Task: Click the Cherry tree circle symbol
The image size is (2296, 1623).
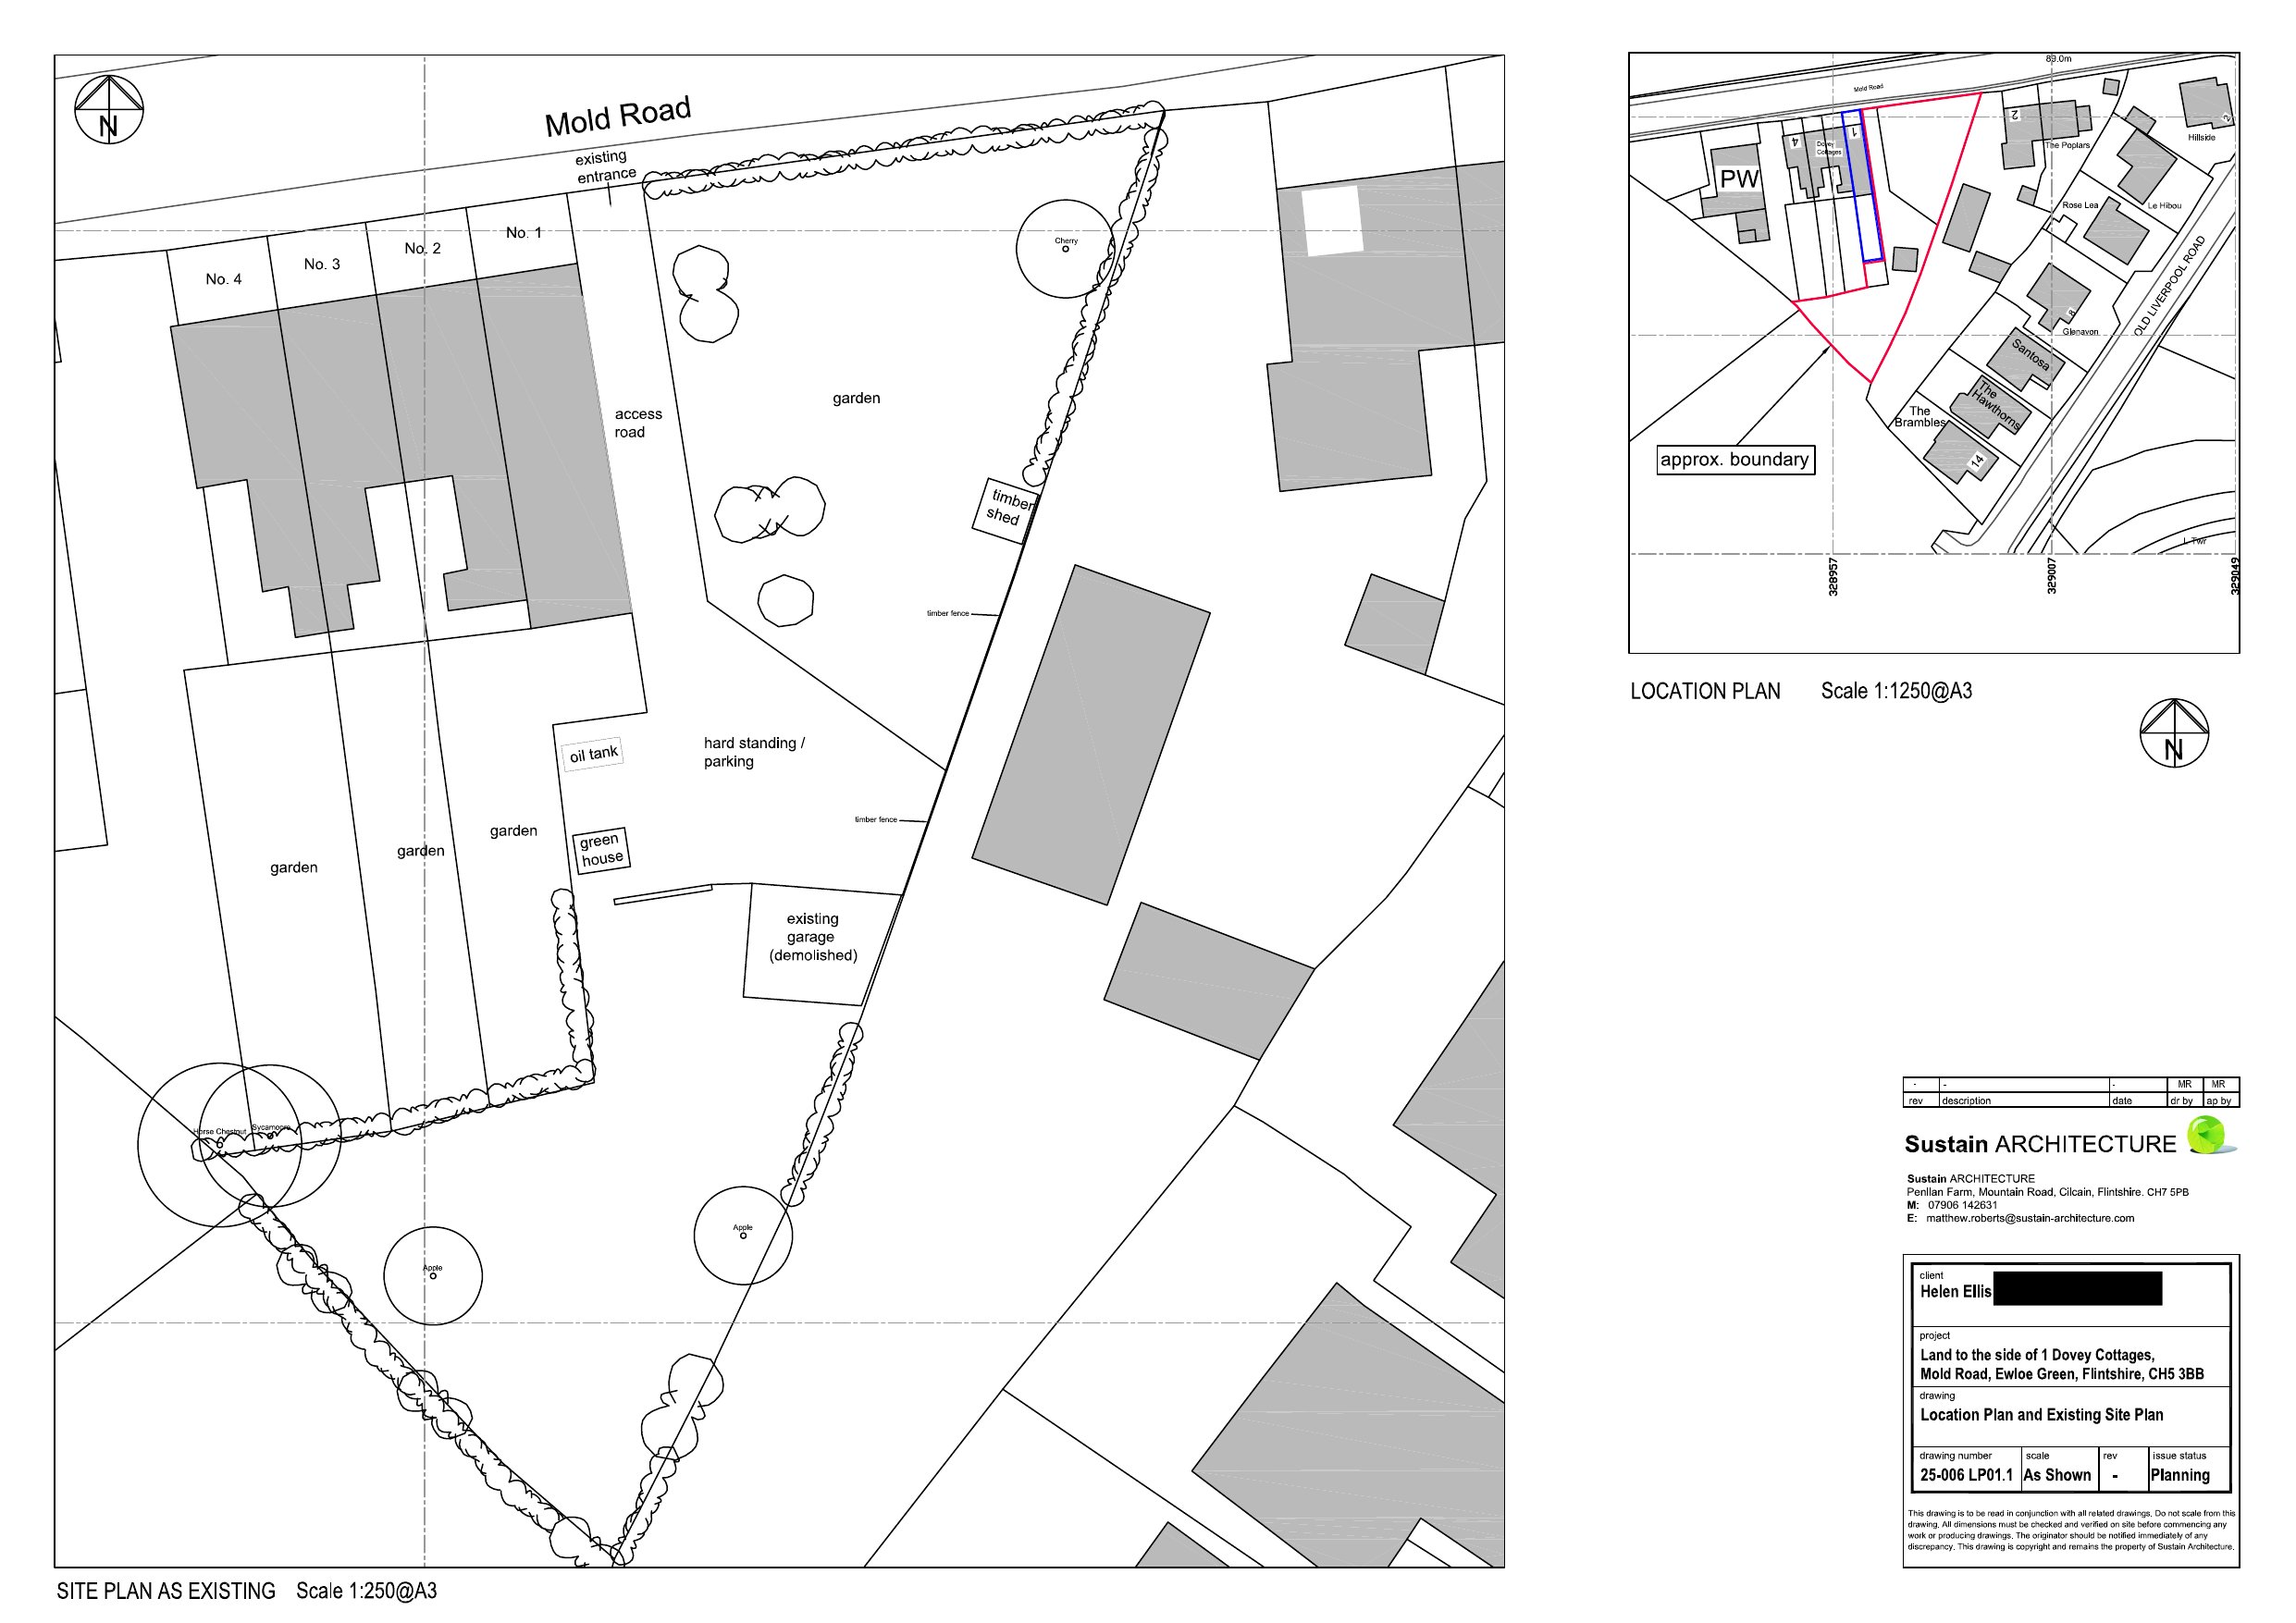Action: pos(1065,249)
